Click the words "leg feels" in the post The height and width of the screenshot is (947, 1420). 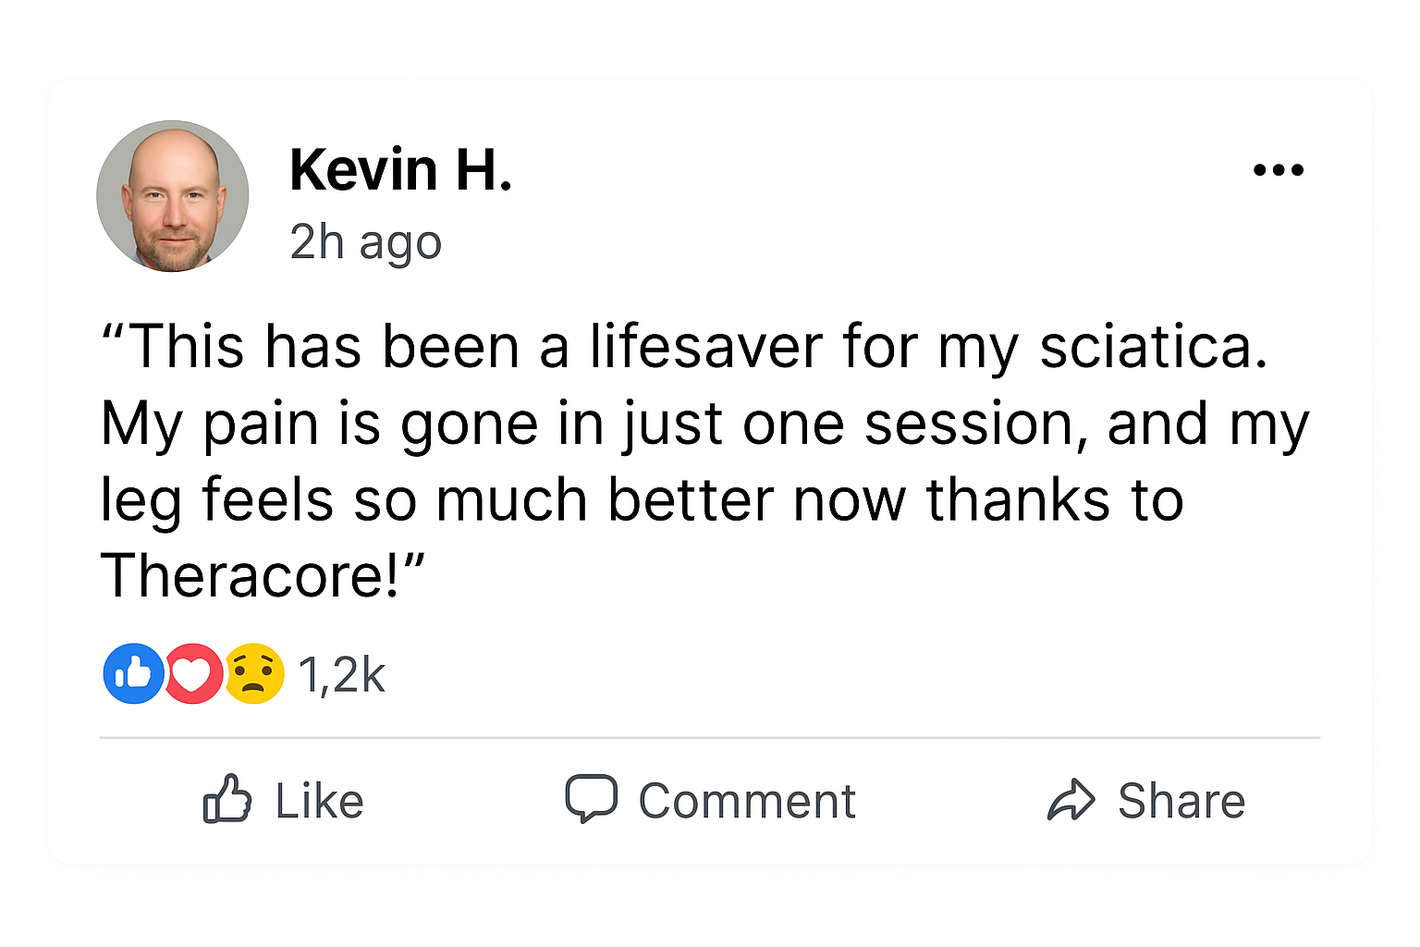point(216,500)
